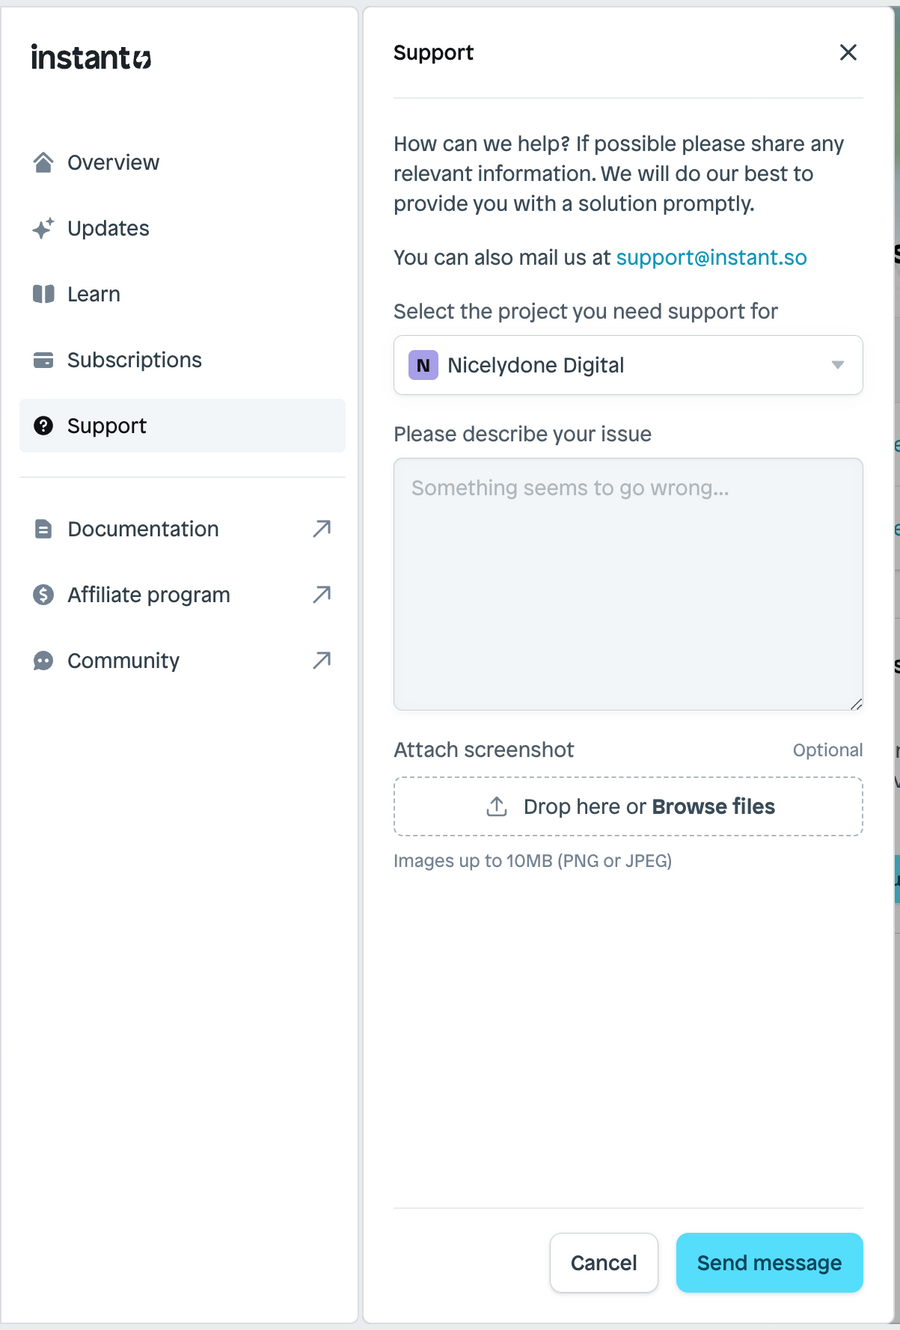Email support via the support@instant.so link

pos(711,257)
